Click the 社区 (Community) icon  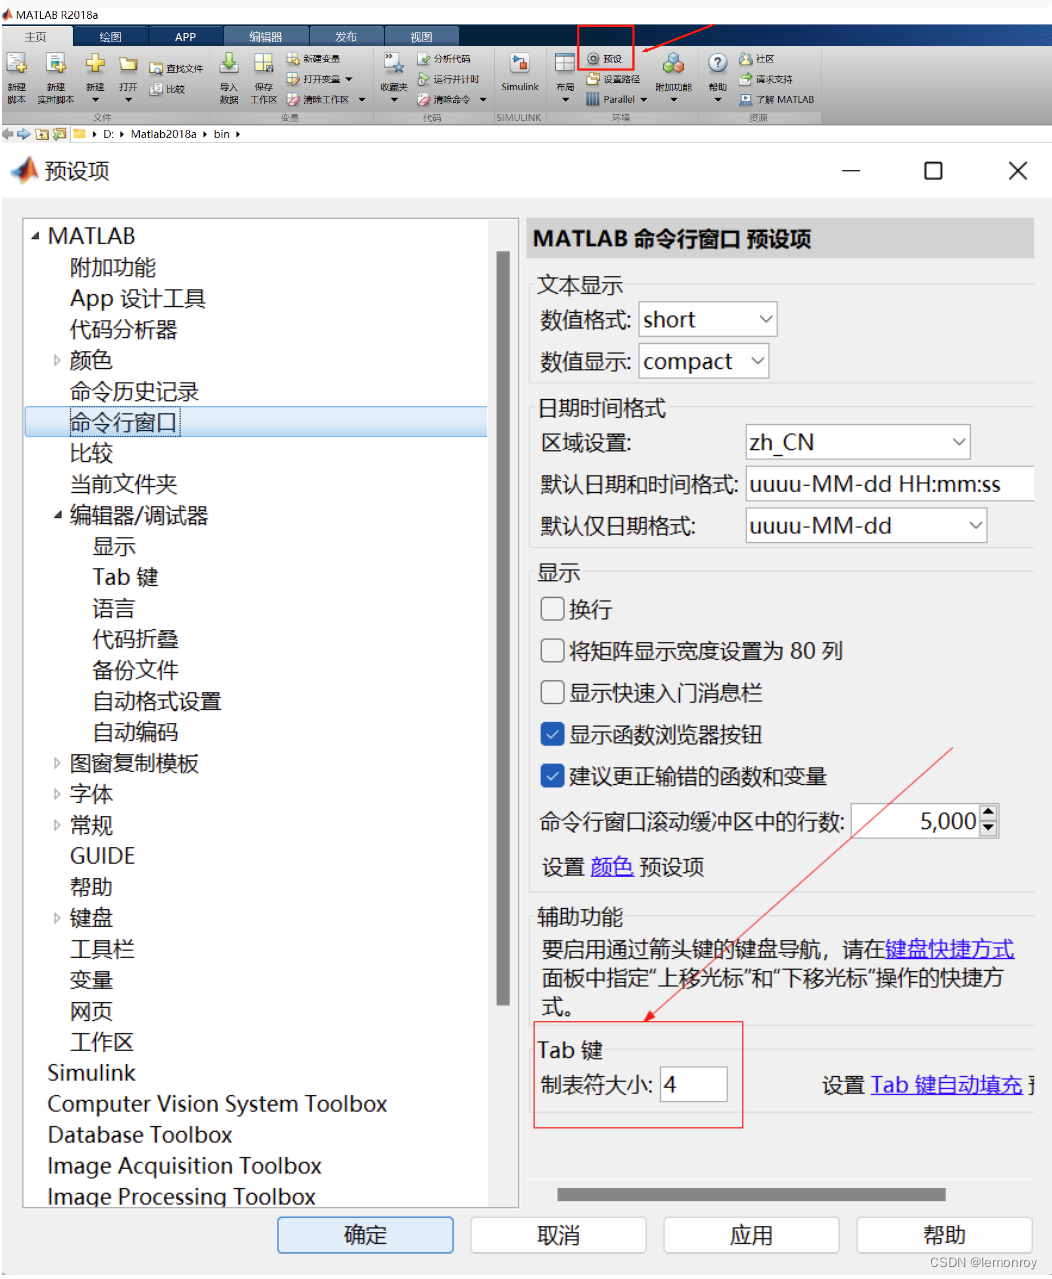pos(746,59)
